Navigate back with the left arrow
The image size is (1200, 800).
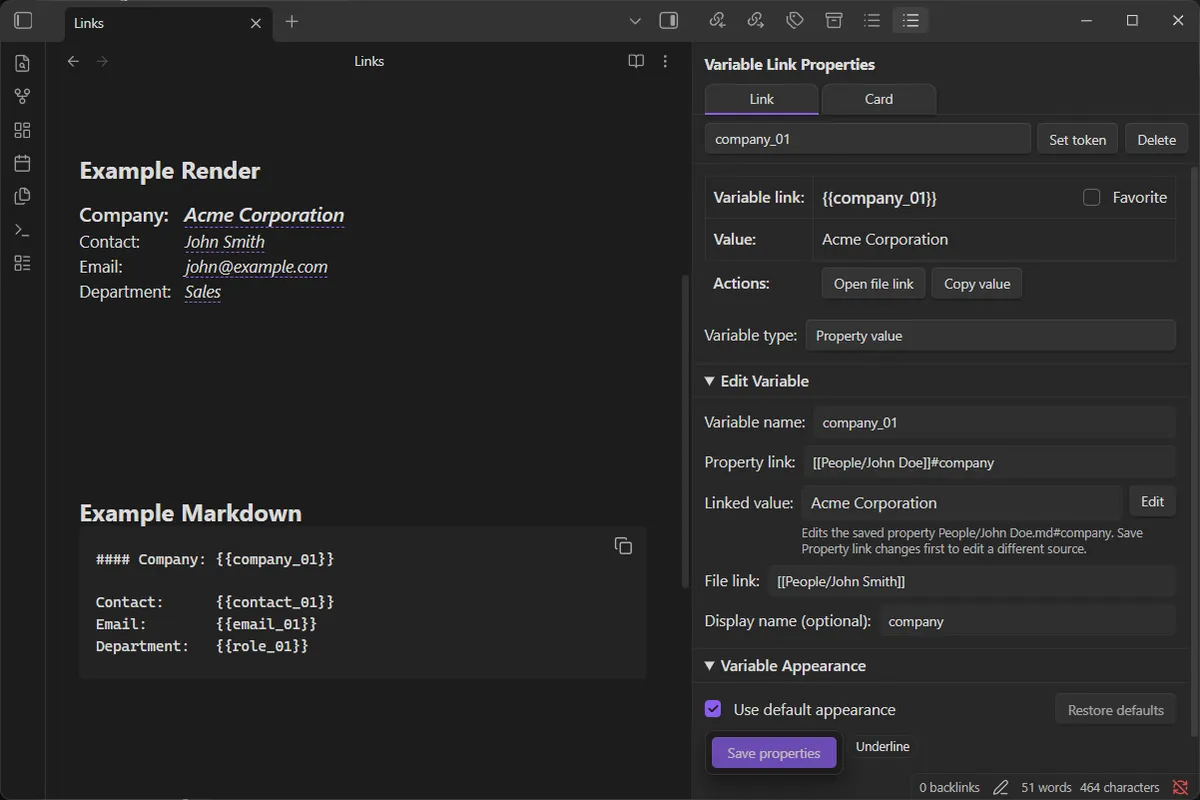73,61
